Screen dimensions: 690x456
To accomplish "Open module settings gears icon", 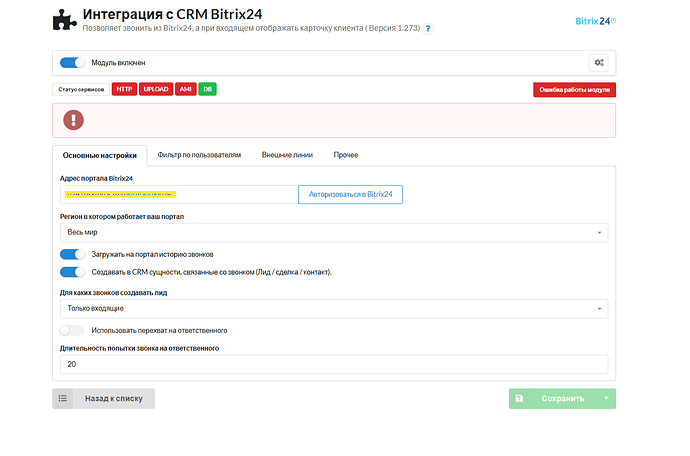I will point(599,63).
